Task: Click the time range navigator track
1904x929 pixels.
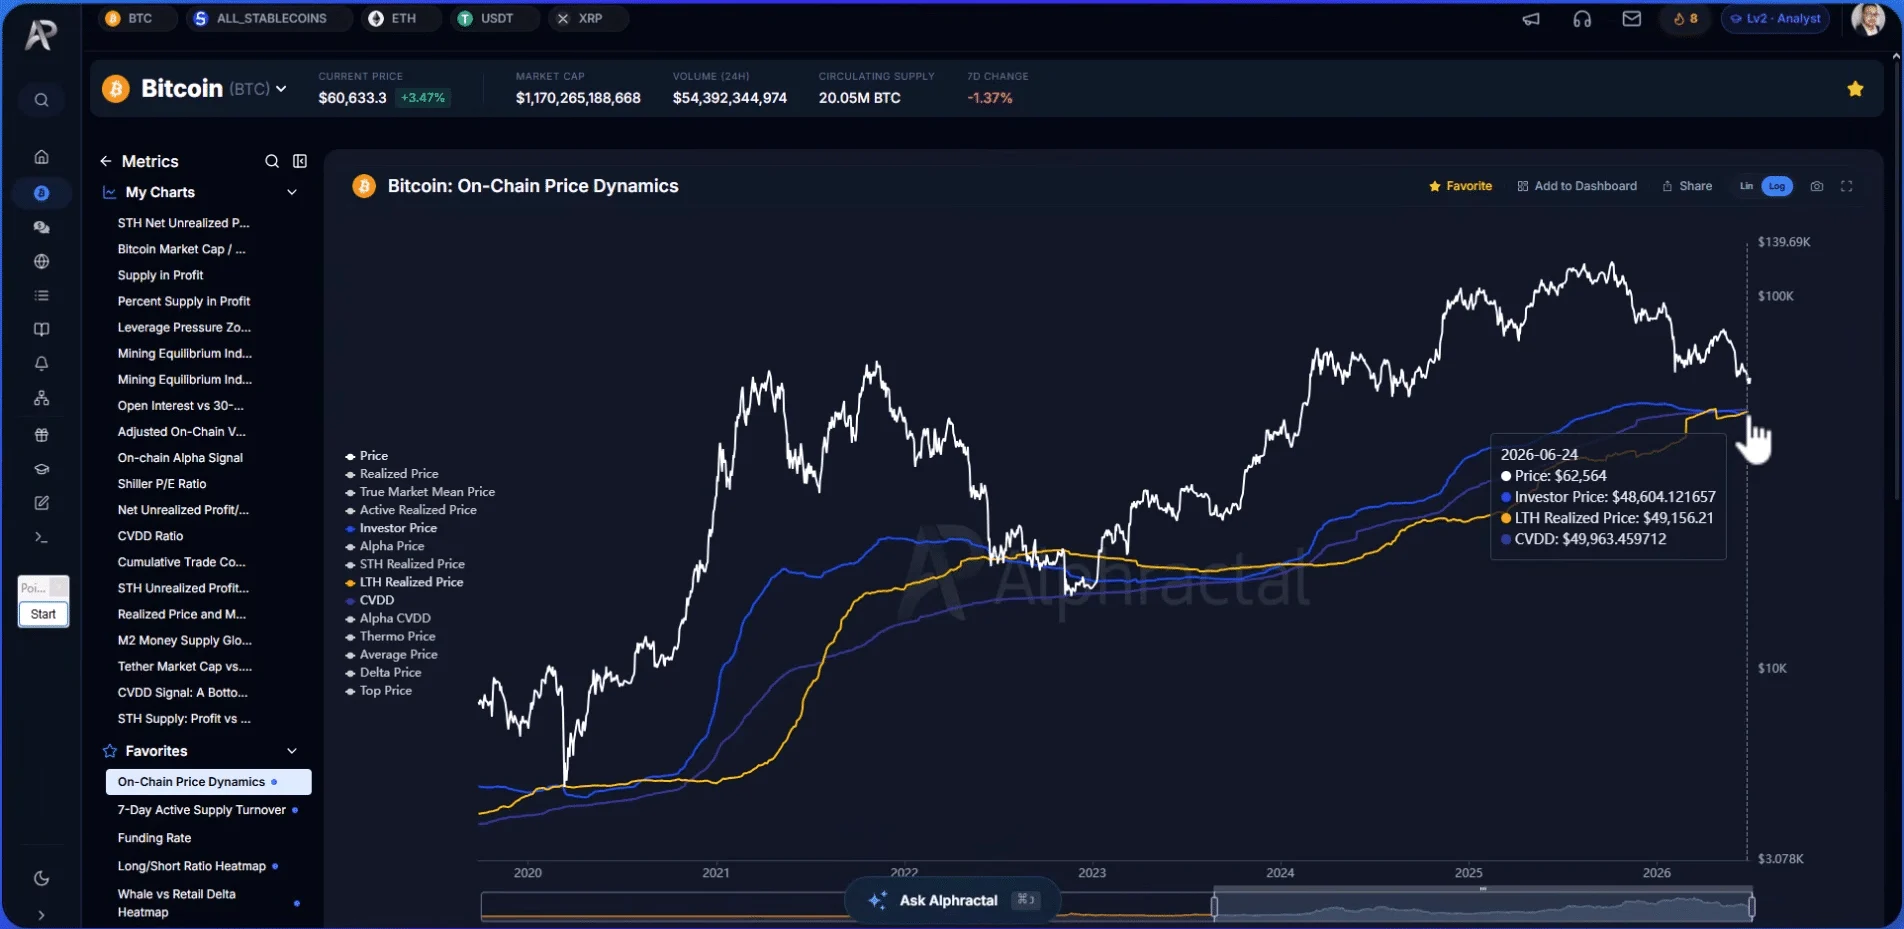Action: [1117, 906]
